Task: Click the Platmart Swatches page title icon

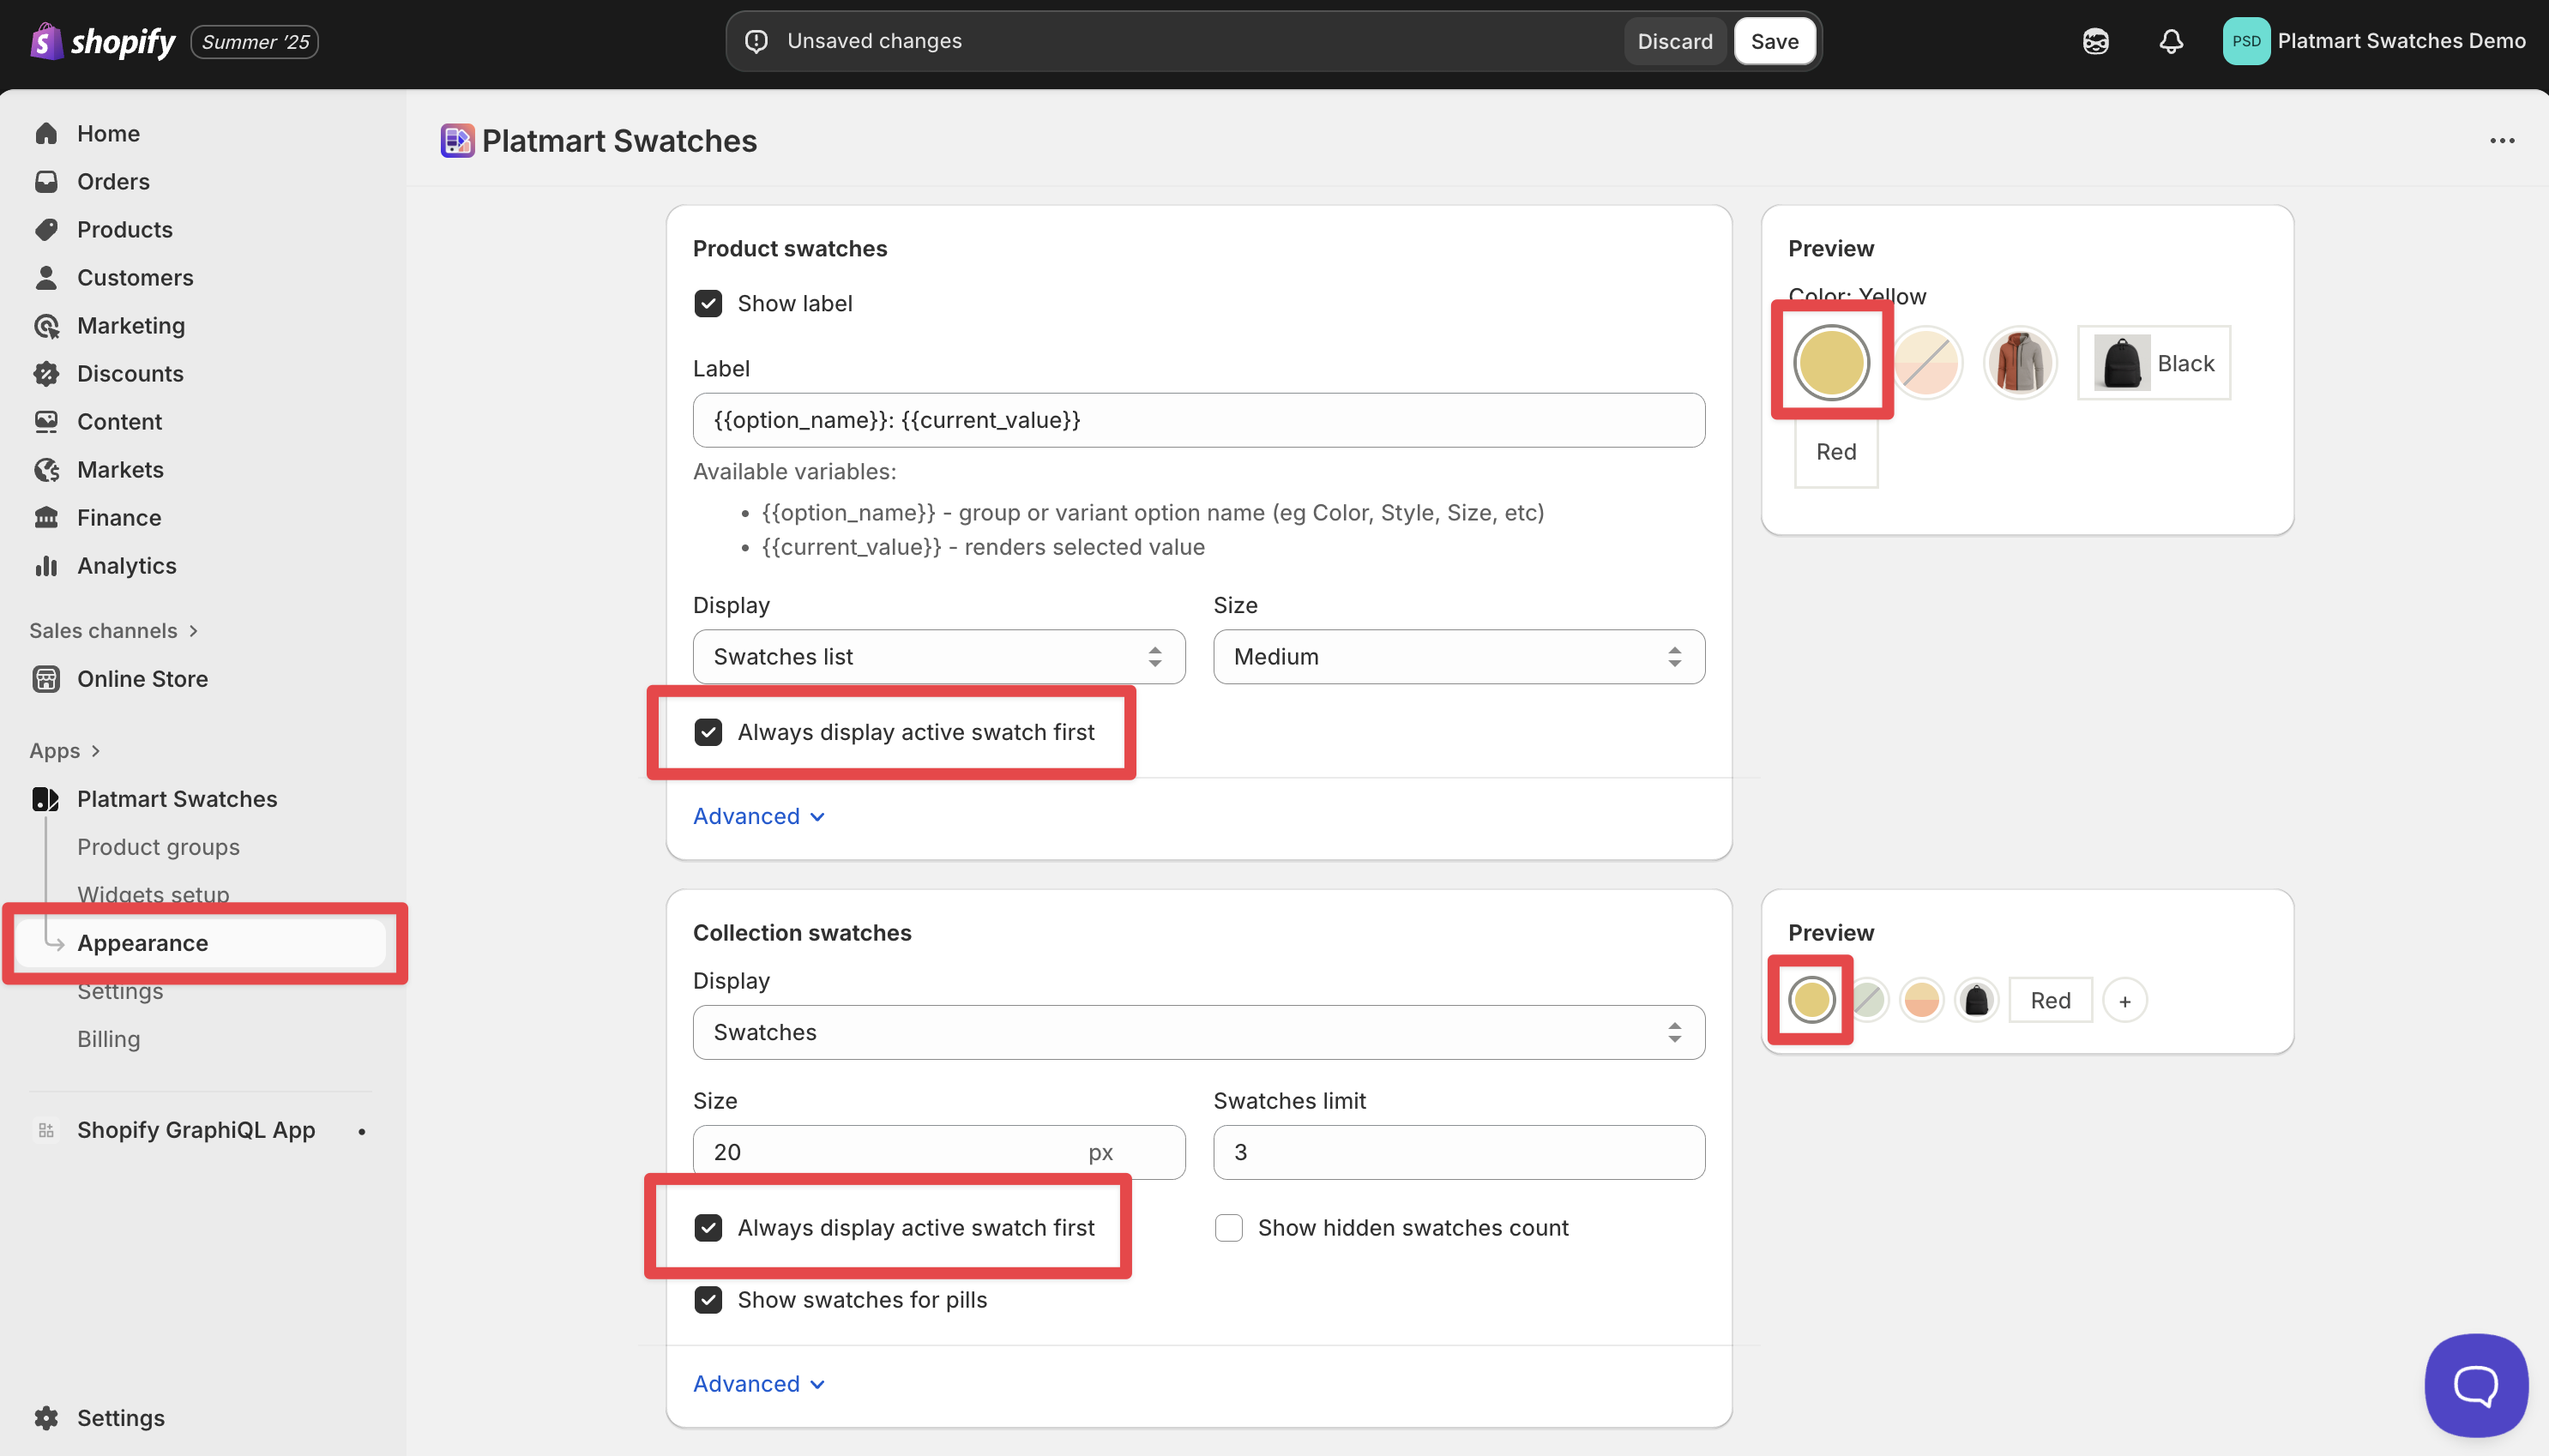Action: (457, 141)
